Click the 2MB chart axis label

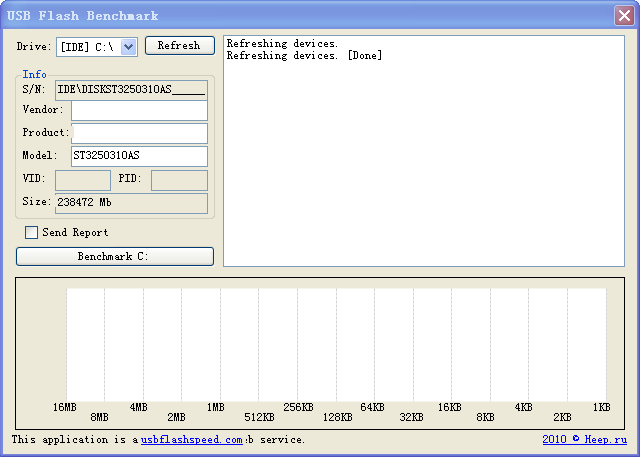[x=176, y=417]
